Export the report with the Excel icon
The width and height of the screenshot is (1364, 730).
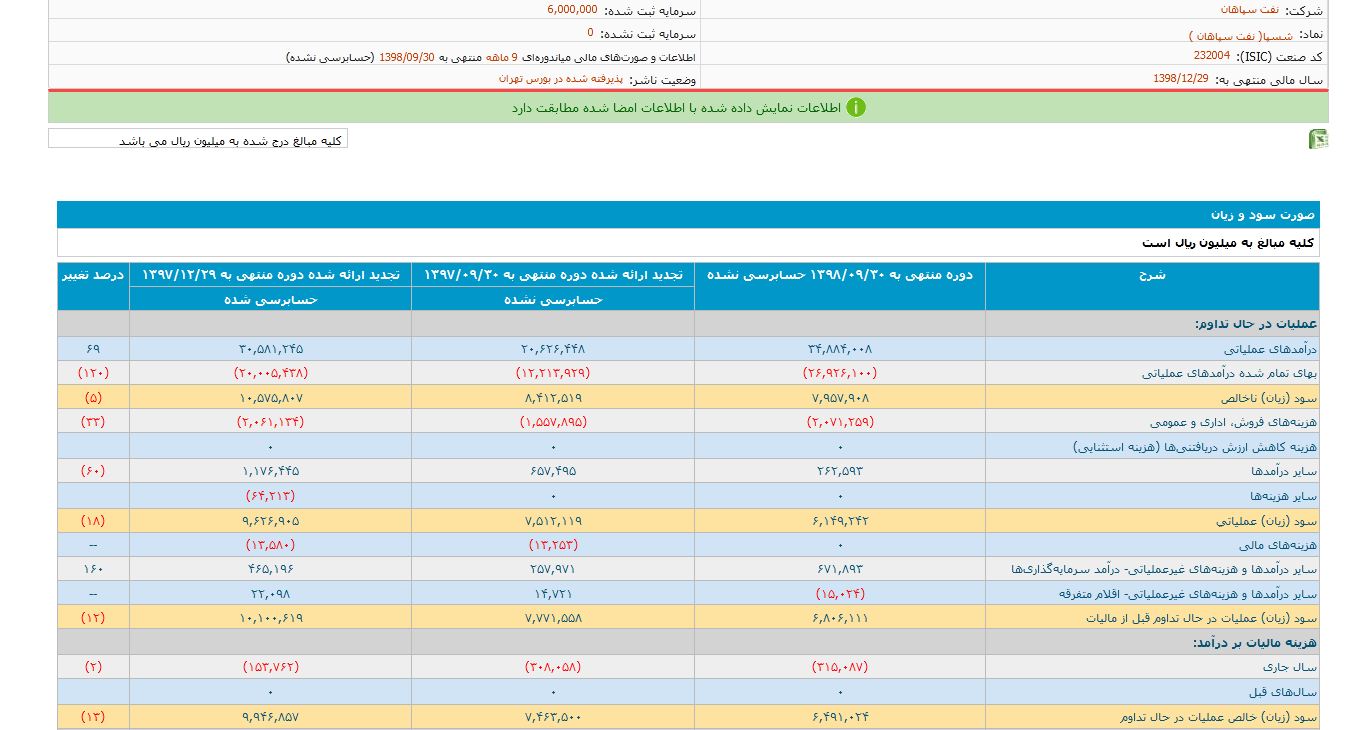[1318, 139]
